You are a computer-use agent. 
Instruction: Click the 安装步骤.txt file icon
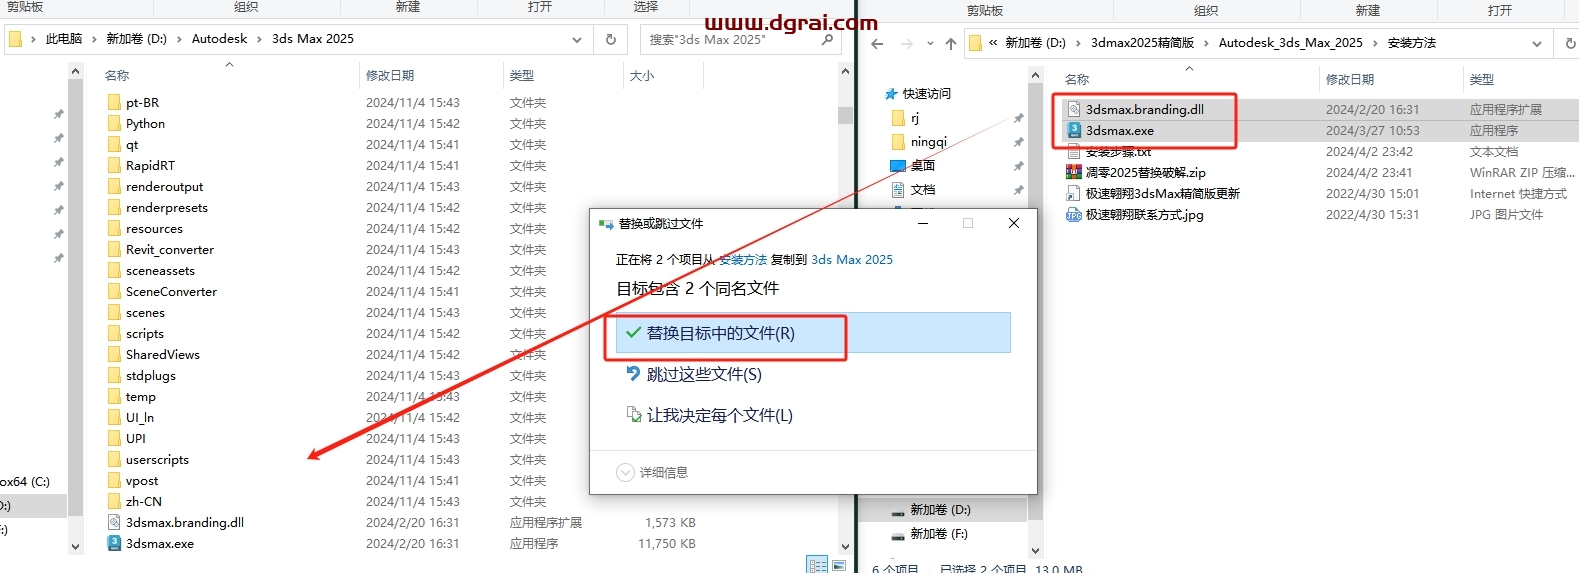point(1074,152)
